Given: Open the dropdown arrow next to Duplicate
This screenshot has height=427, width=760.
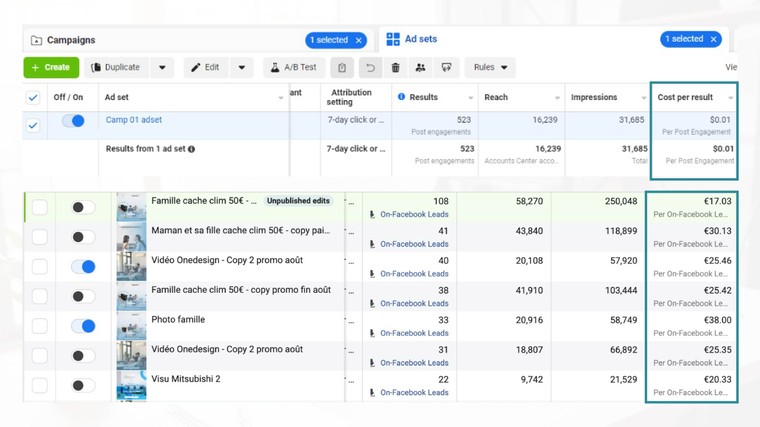Looking at the screenshot, I should [x=163, y=68].
